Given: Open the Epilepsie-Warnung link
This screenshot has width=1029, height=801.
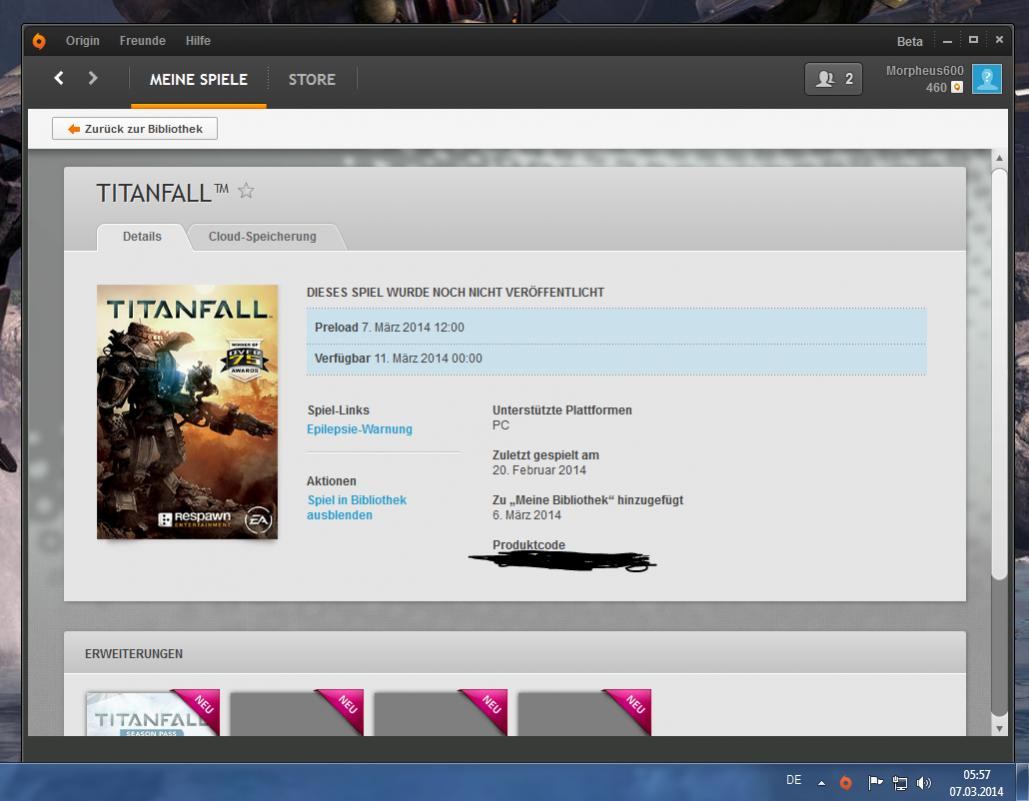Looking at the screenshot, I should 360,429.
